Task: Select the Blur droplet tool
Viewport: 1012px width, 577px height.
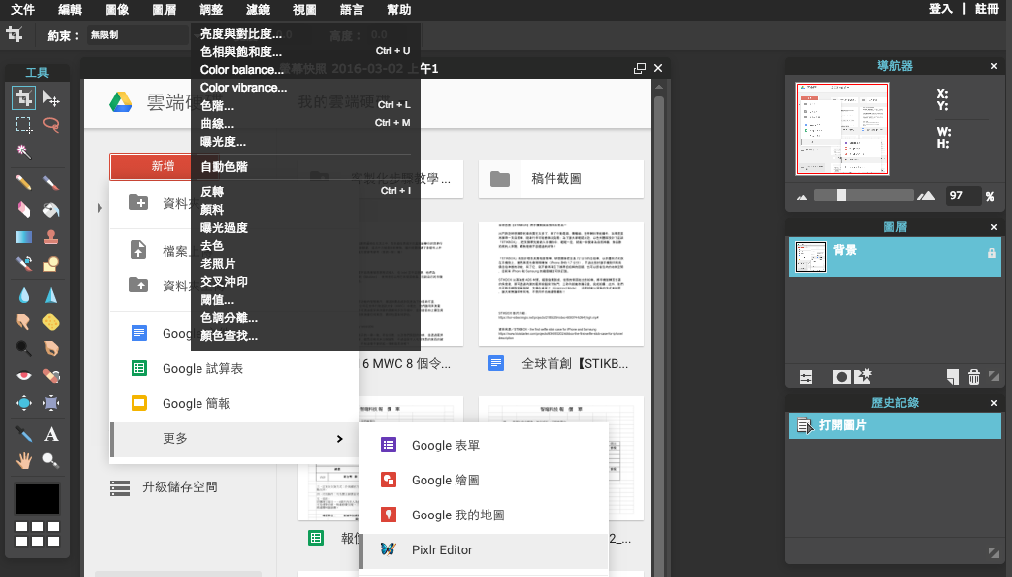Action: point(24,295)
